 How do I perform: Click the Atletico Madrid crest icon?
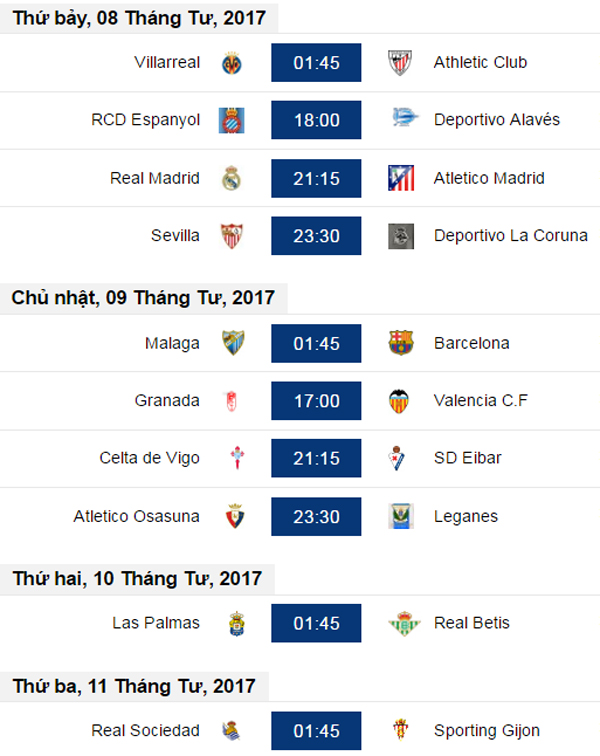coord(401,178)
